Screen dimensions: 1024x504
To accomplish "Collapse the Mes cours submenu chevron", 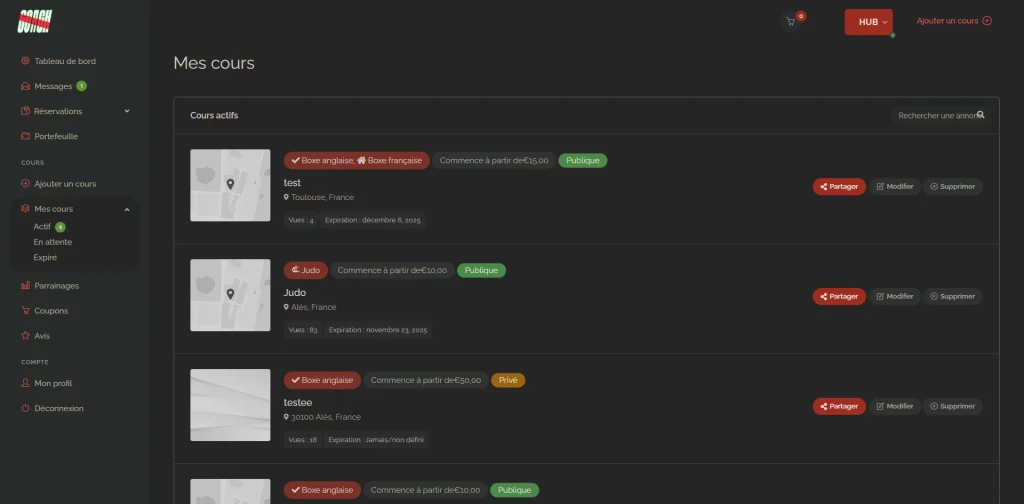I will 127,209.
